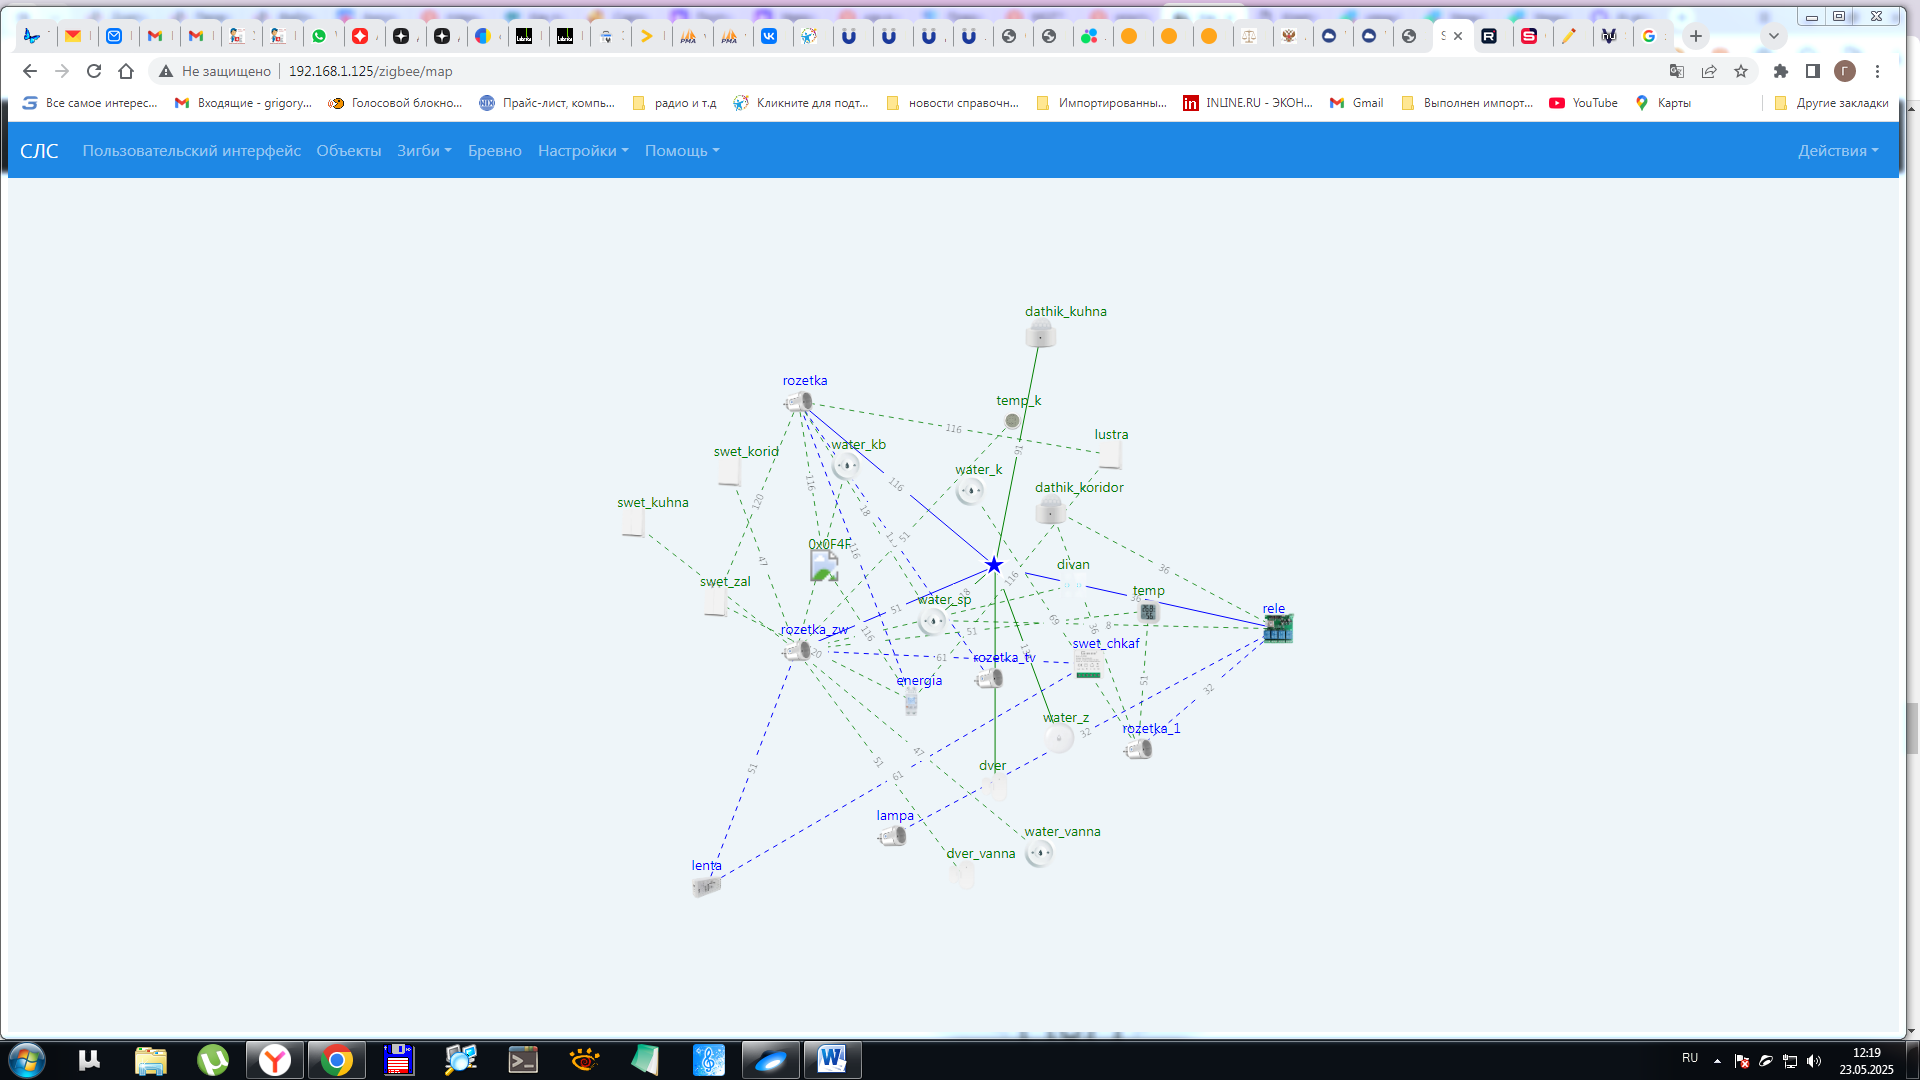Click the volume icon in system tray
The image size is (1920, 1080).
1814,1060
